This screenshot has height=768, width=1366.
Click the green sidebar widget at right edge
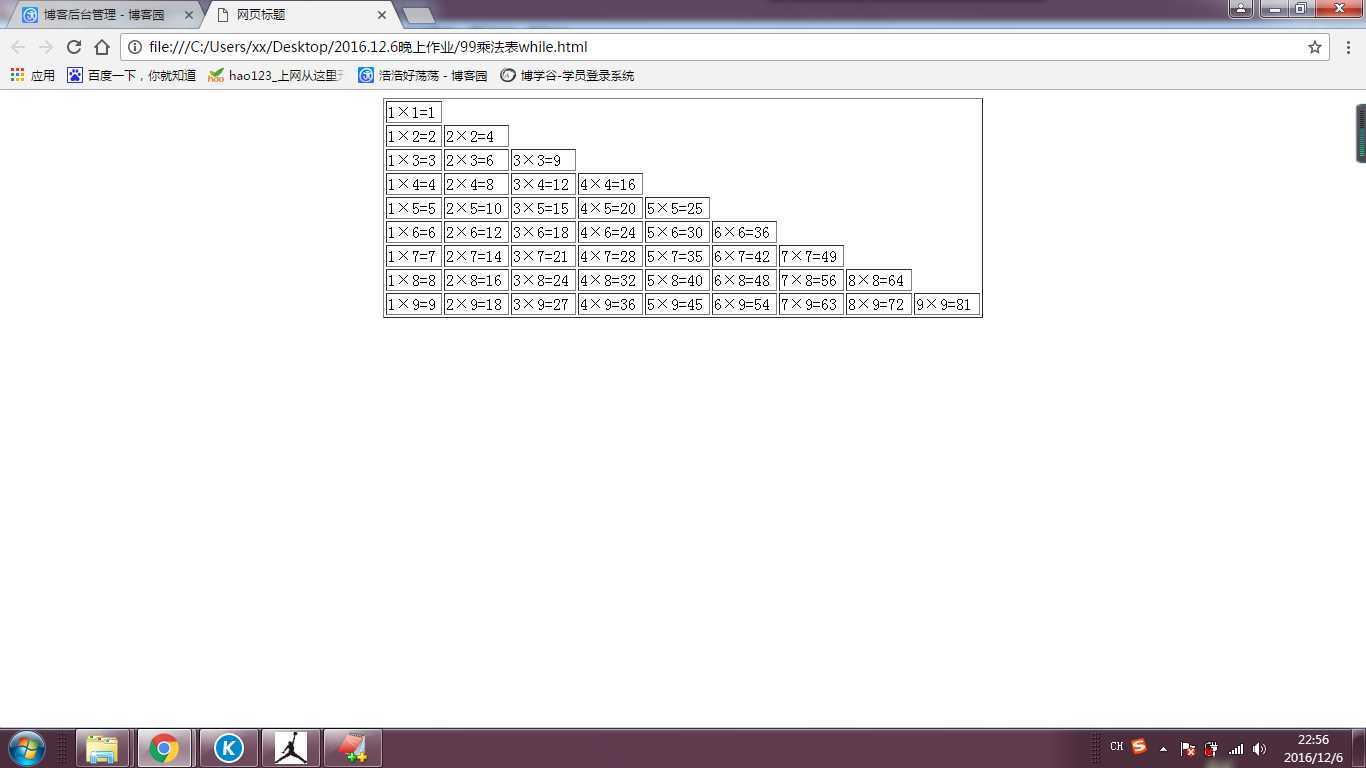coord(1360,133)
